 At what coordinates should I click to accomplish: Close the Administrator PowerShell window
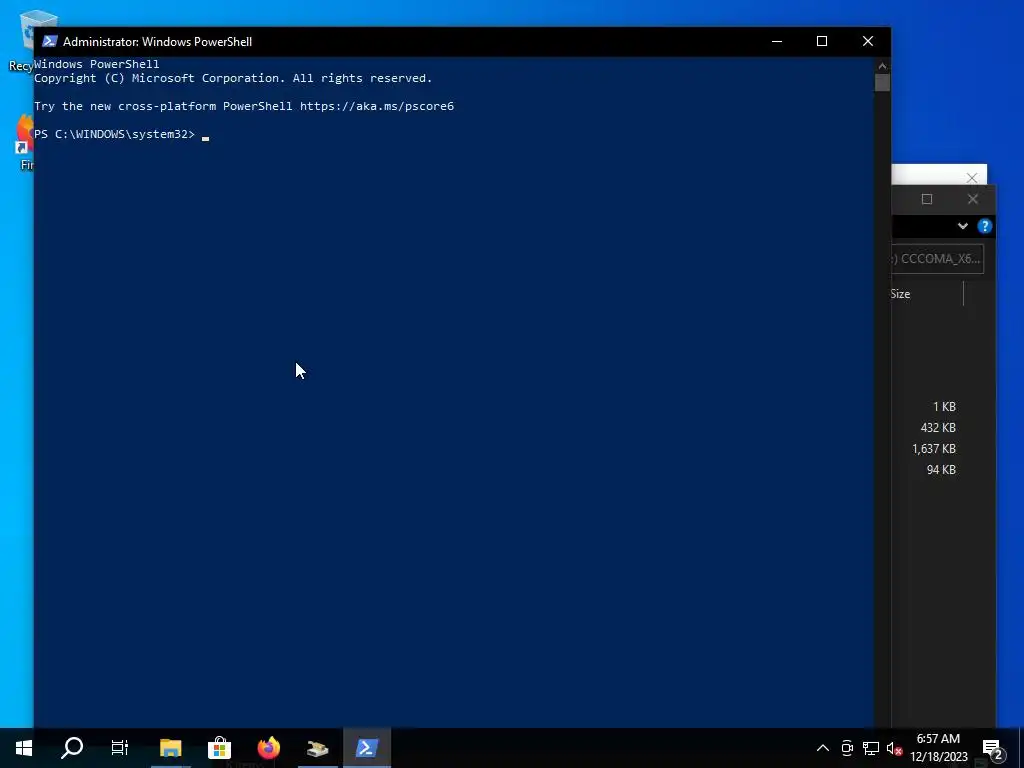point(868,41)
